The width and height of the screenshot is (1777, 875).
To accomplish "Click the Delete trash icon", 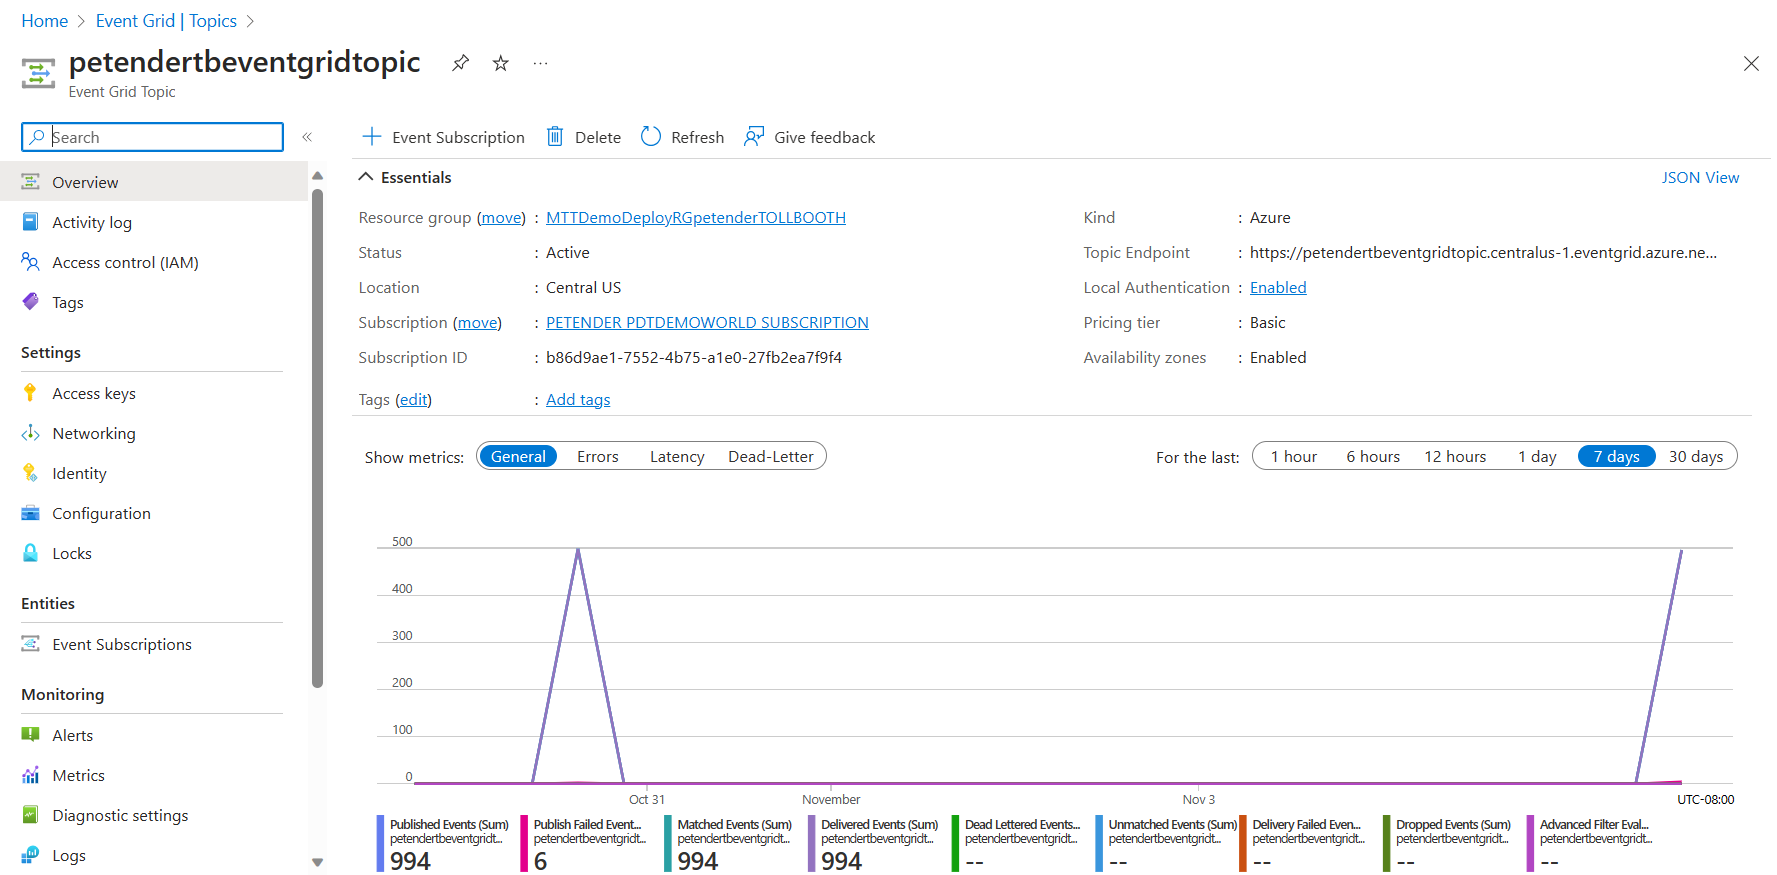I will 555,136.
